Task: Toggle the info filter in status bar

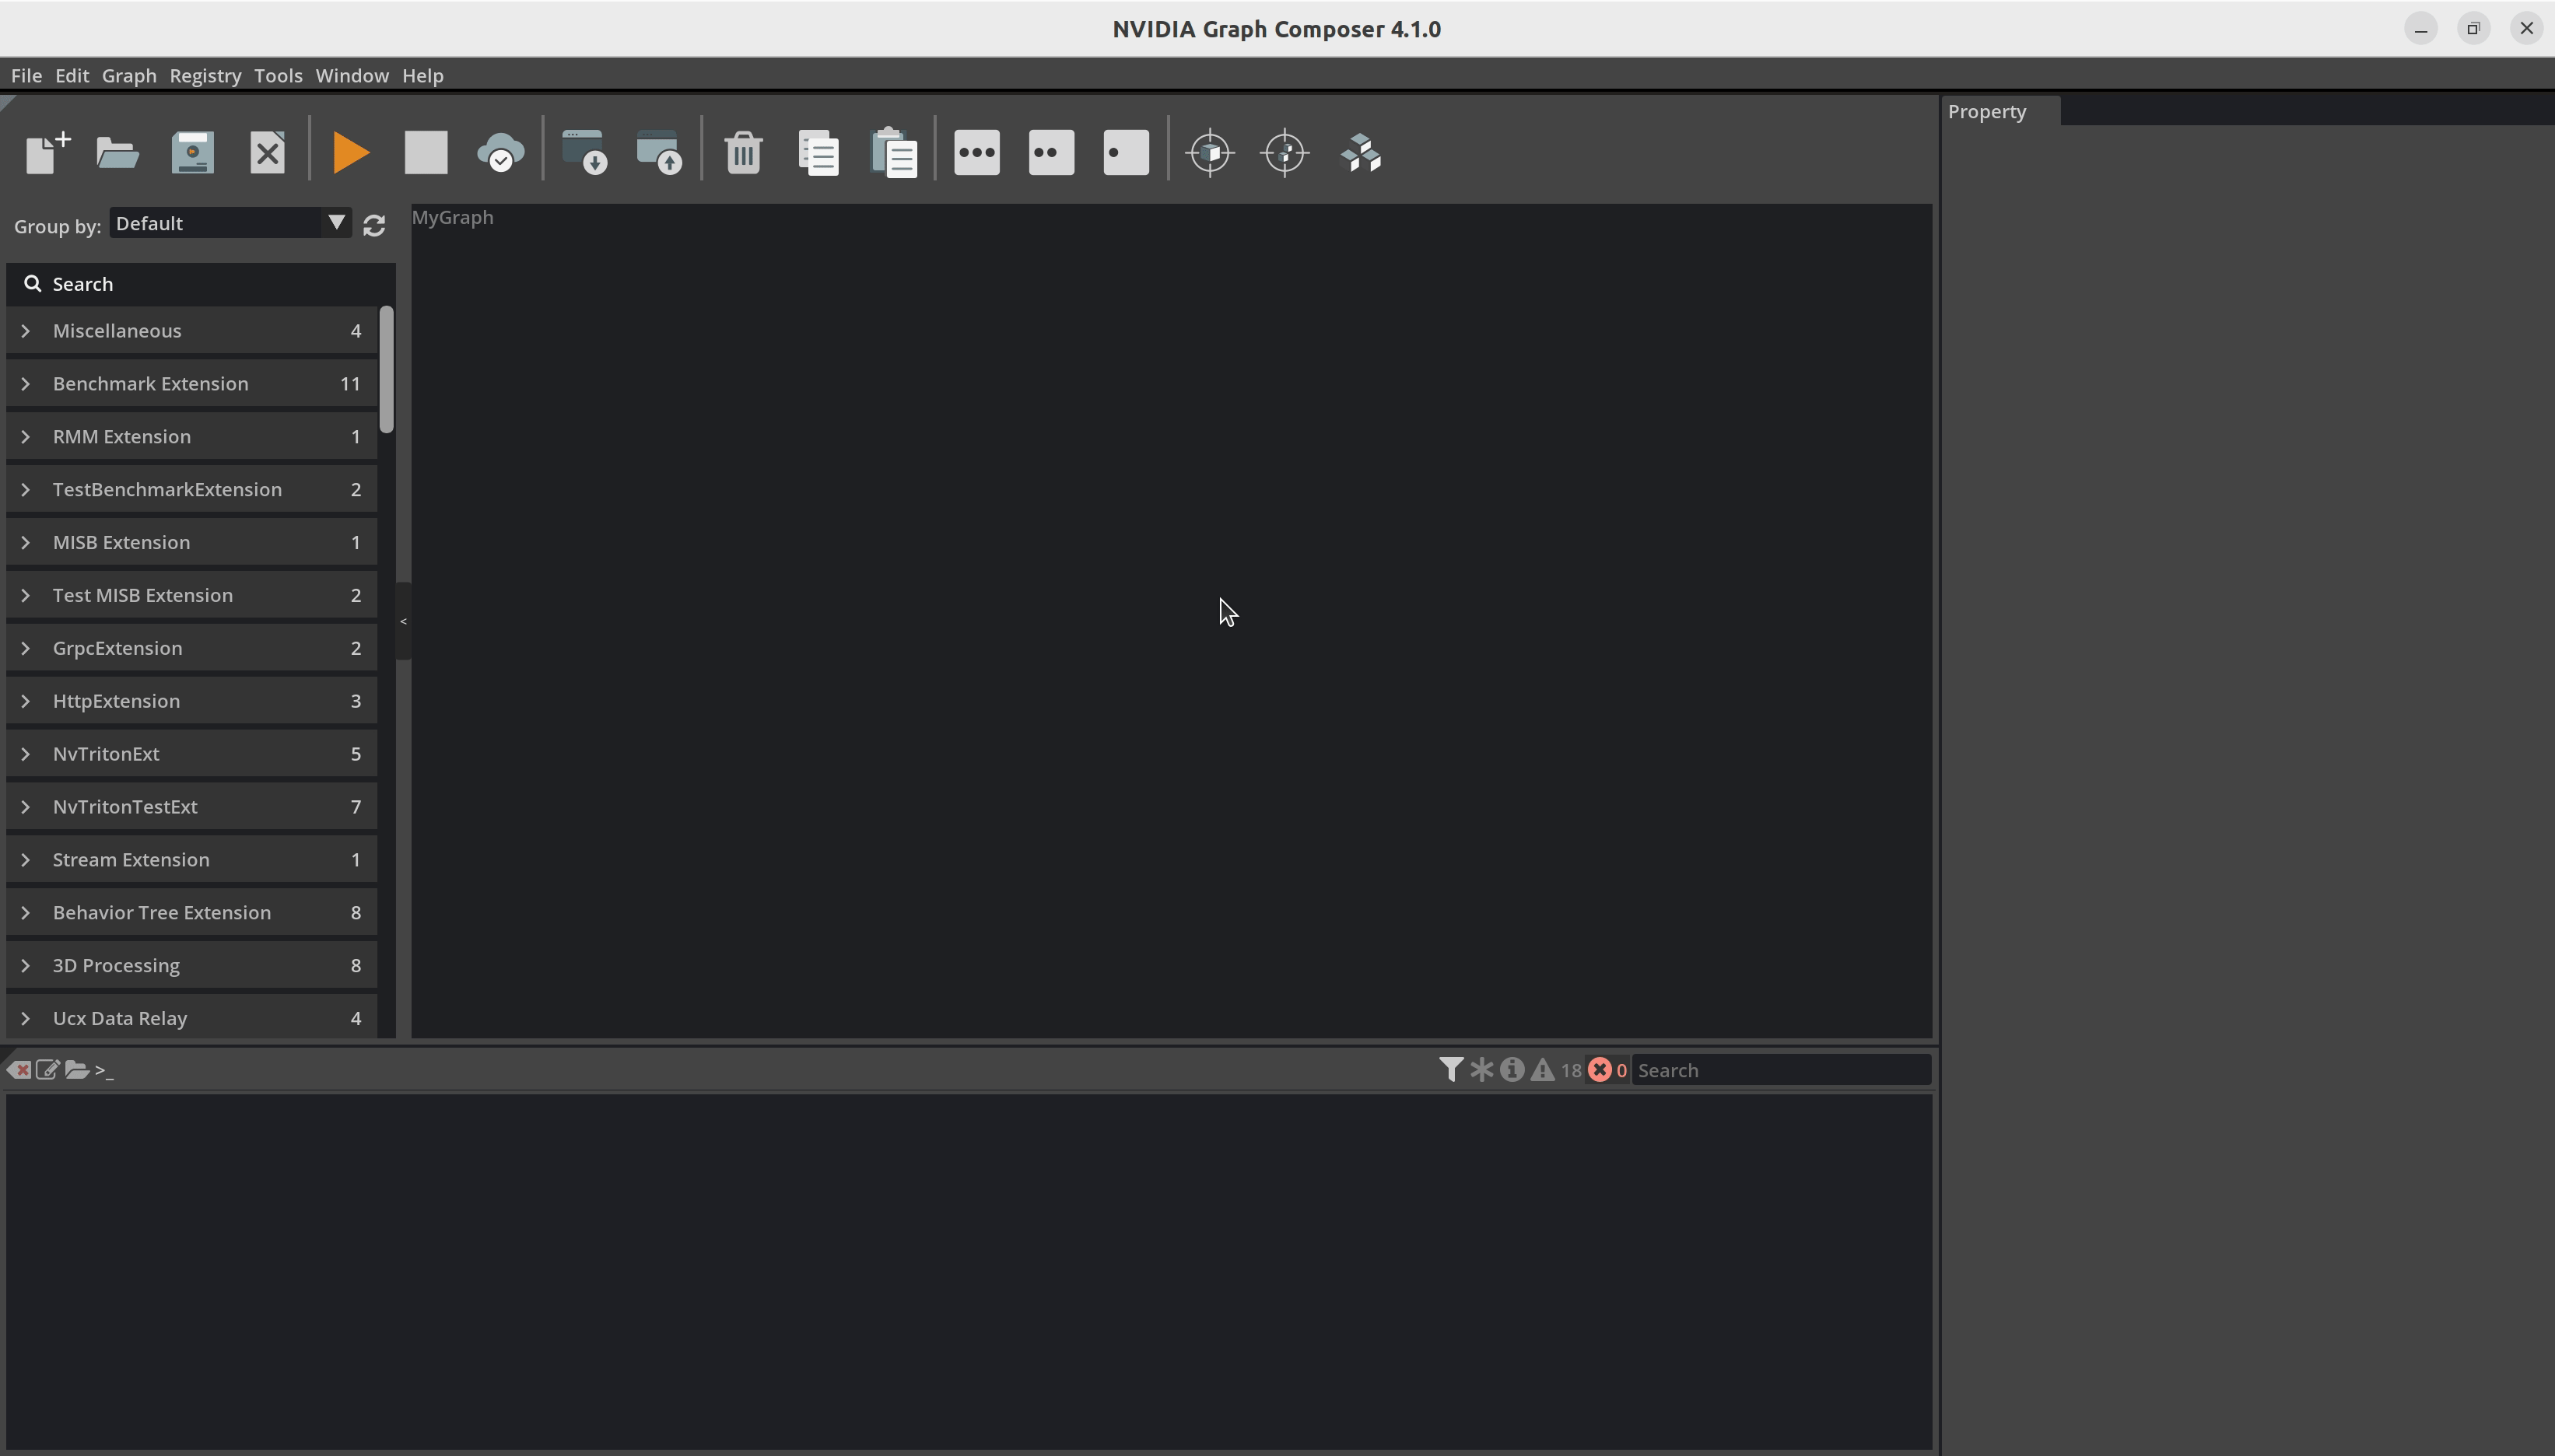Action: pyautogui.click(x=1512, y=1070)
